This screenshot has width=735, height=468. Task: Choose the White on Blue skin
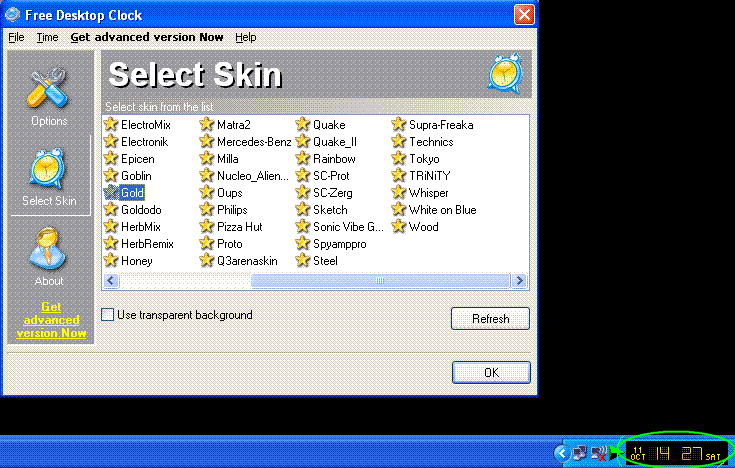[442, 210]
